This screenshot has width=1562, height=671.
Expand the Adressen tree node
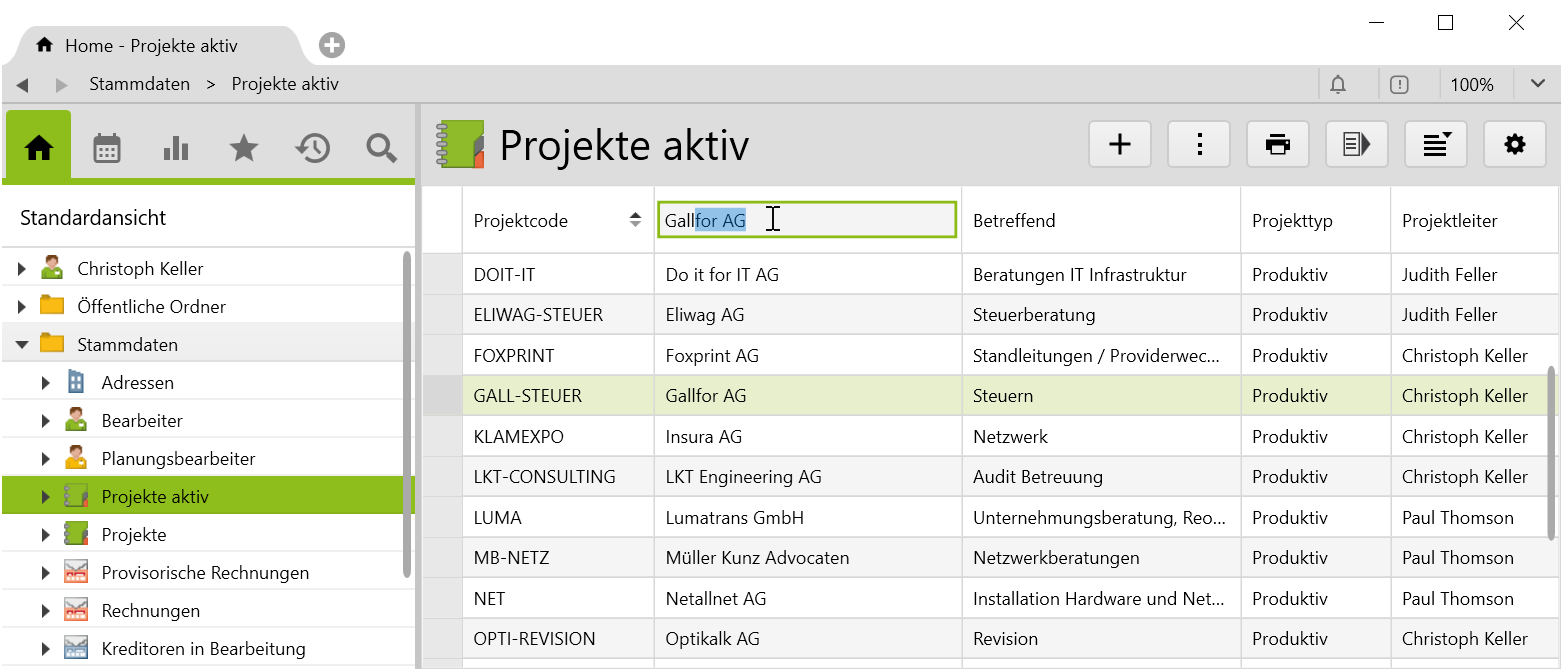coord(46,383)
